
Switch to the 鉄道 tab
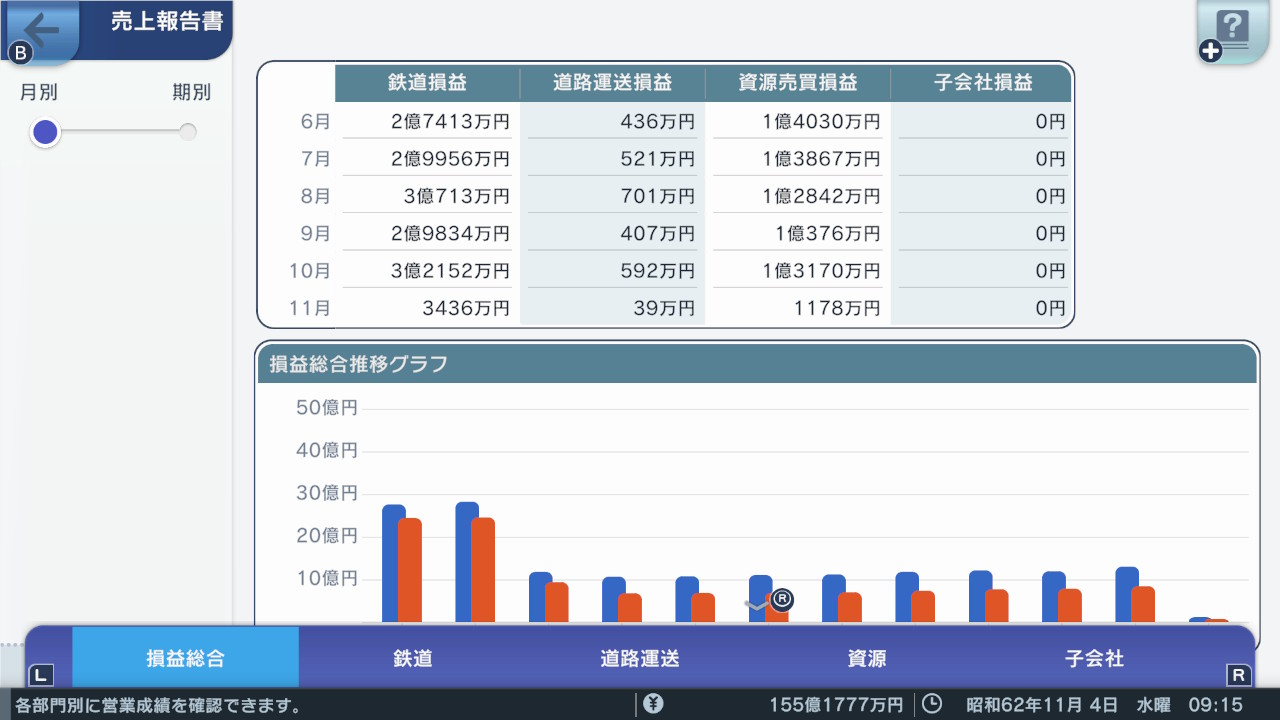(x=413, y=658)
